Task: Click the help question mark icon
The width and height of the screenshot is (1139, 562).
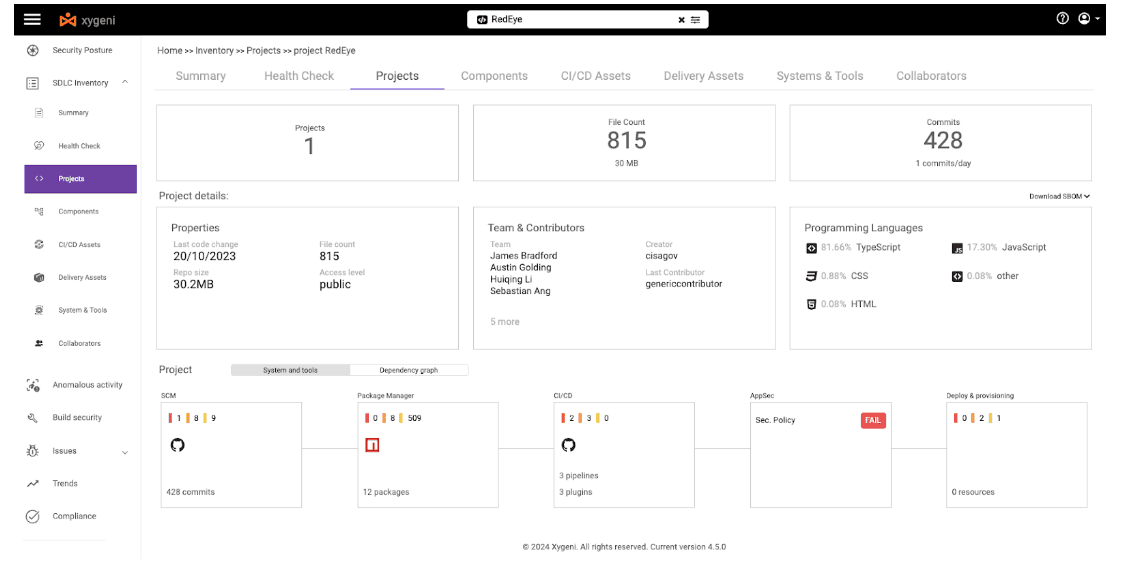Action: click(1063, 19)
